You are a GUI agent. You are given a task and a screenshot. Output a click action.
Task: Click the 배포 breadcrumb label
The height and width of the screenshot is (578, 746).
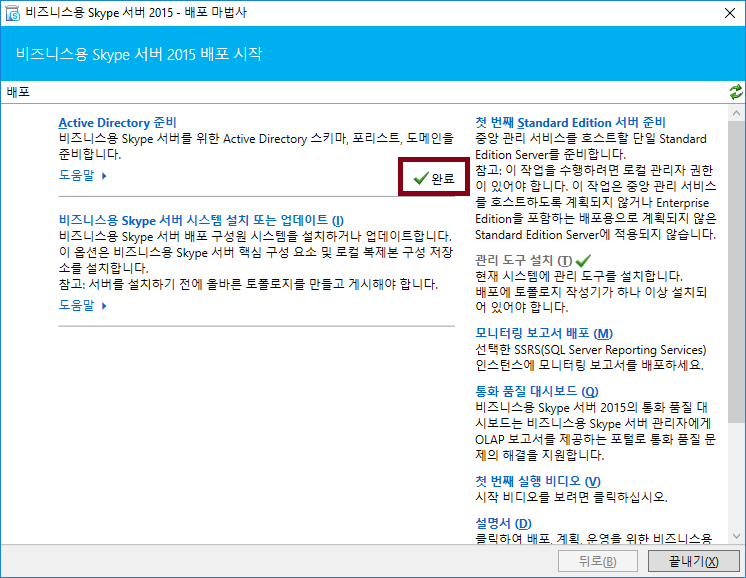[18, 92]
